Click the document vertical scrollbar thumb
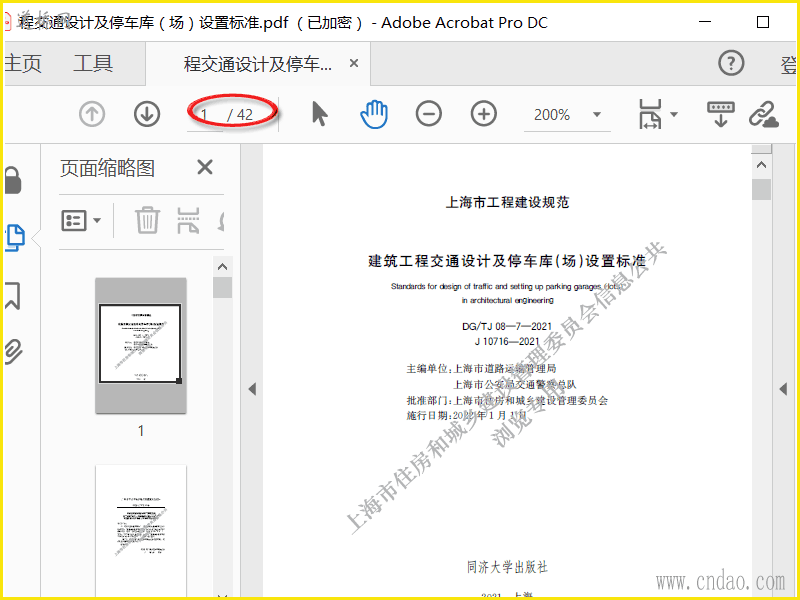This screenshot has width=800, height=600. click(x=761, y=189)
